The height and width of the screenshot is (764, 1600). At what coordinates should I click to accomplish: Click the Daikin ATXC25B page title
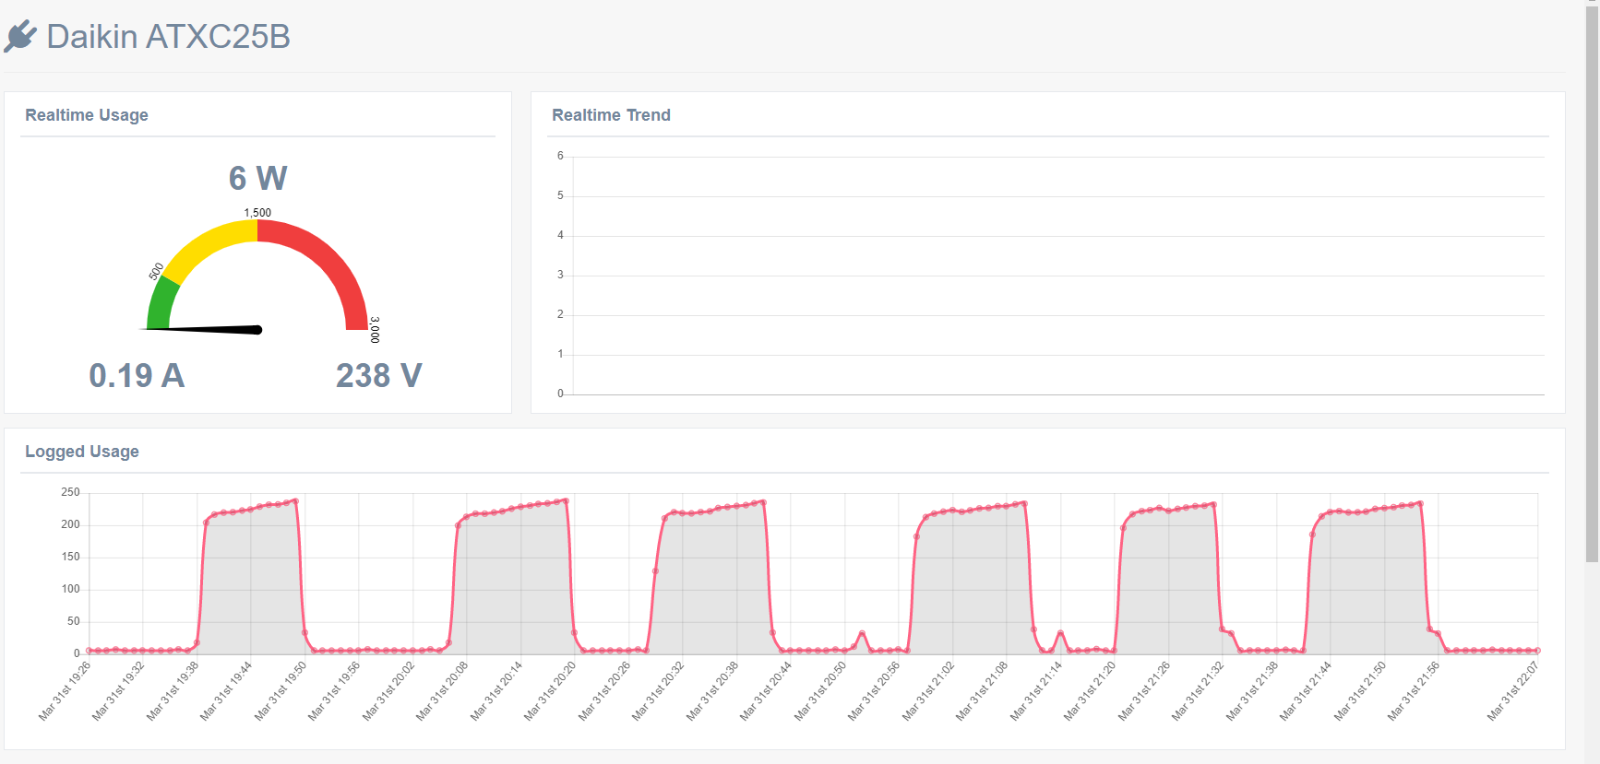168,37
